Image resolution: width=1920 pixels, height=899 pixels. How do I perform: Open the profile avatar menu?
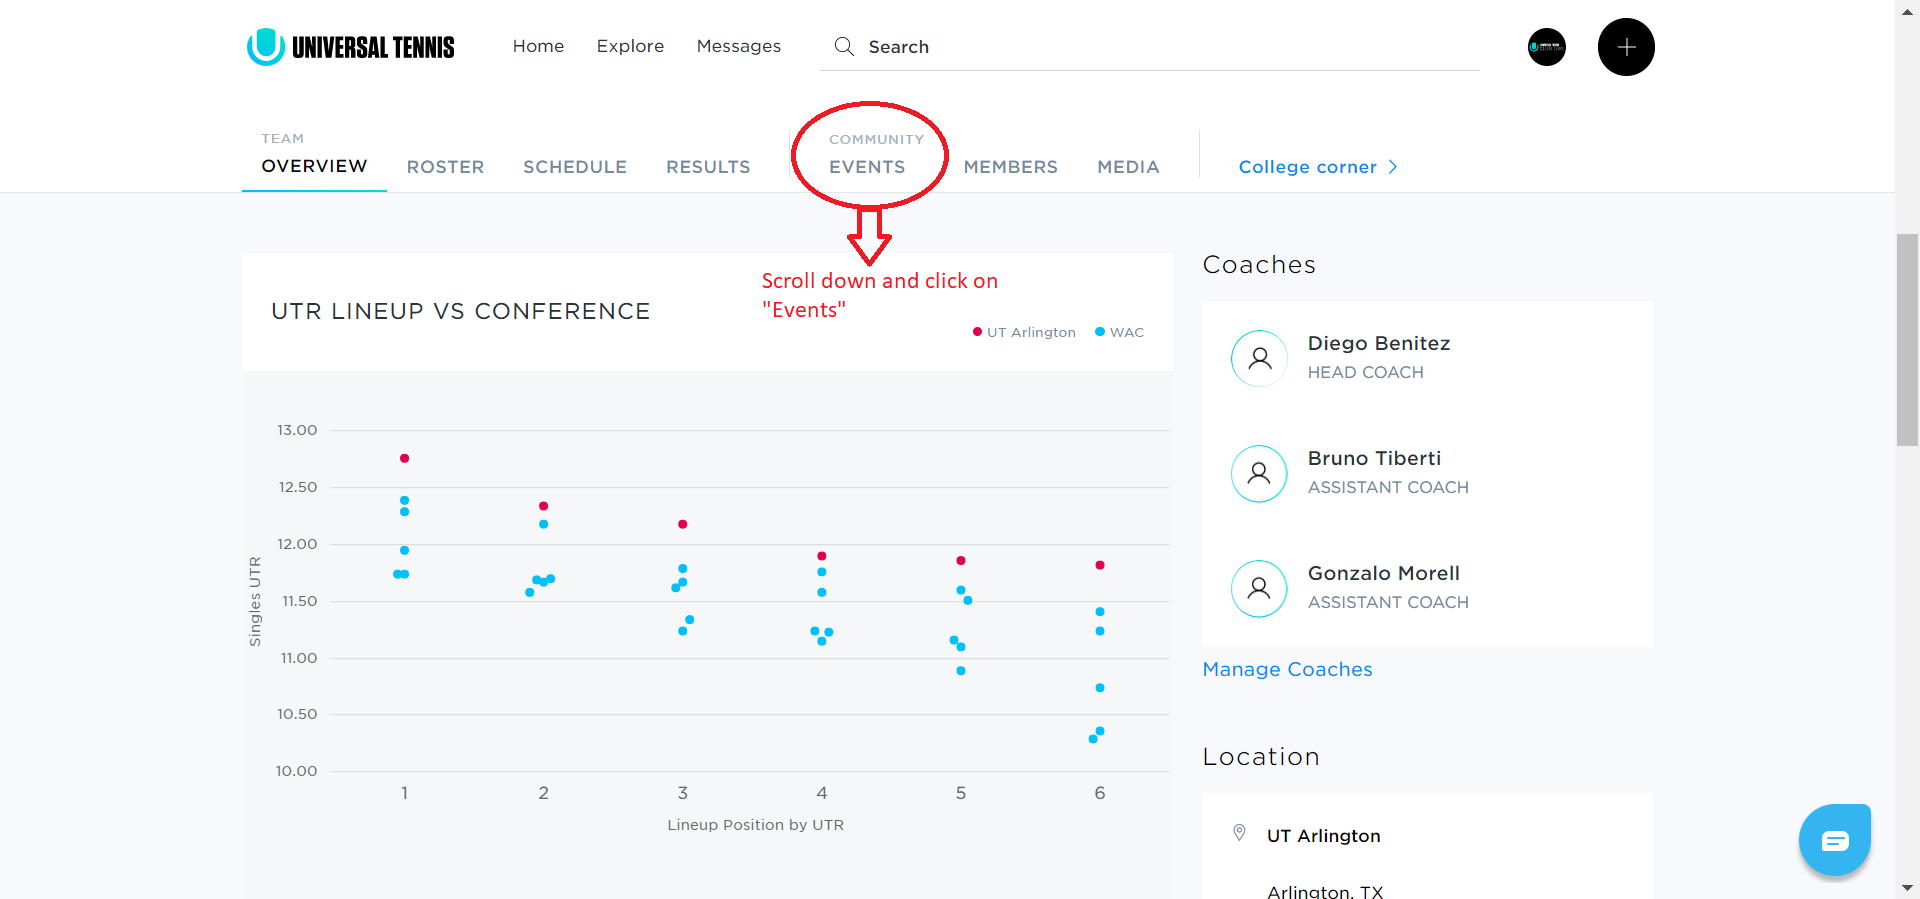tap(1546, 47)
